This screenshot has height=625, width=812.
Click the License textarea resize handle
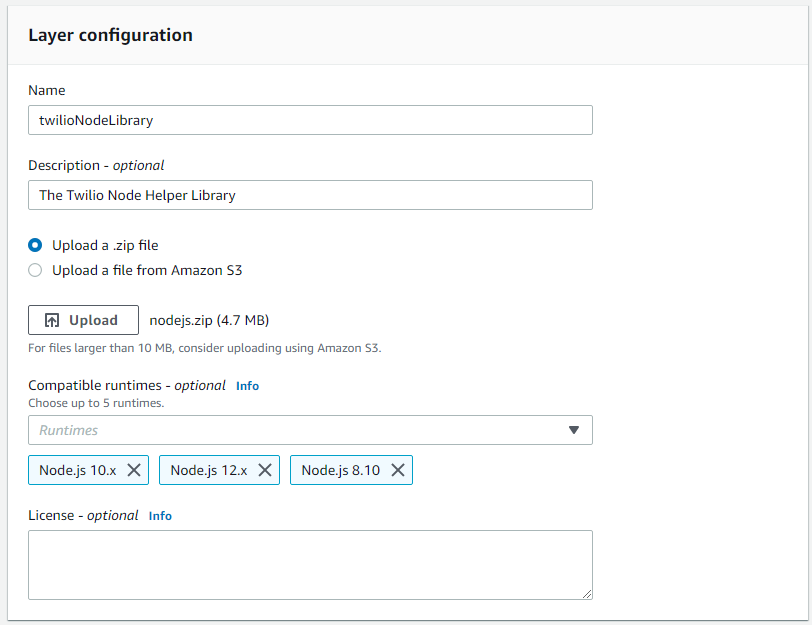point(587,594)
